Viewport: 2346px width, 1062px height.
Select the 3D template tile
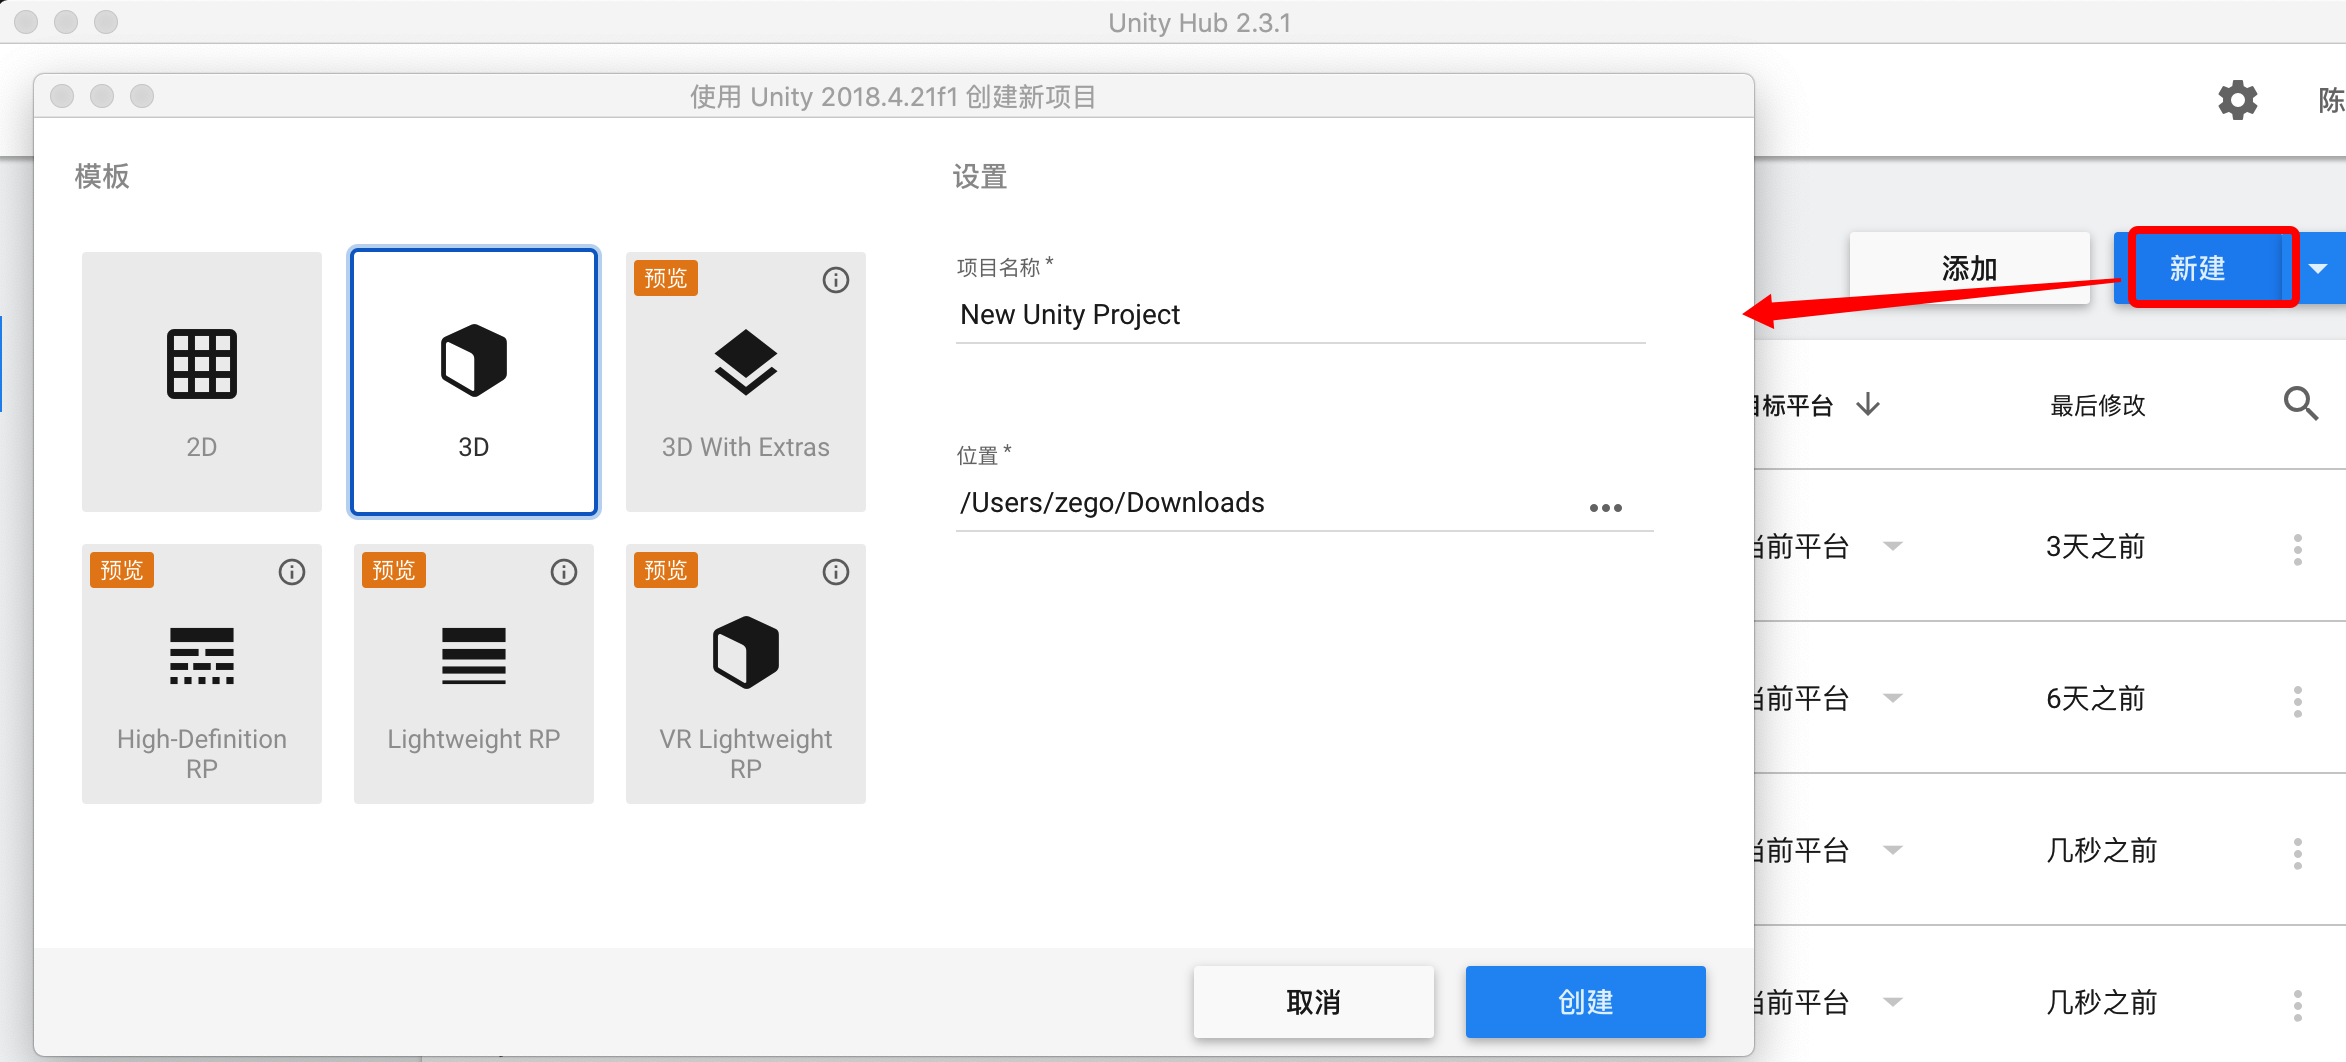(x=473, y=382)
